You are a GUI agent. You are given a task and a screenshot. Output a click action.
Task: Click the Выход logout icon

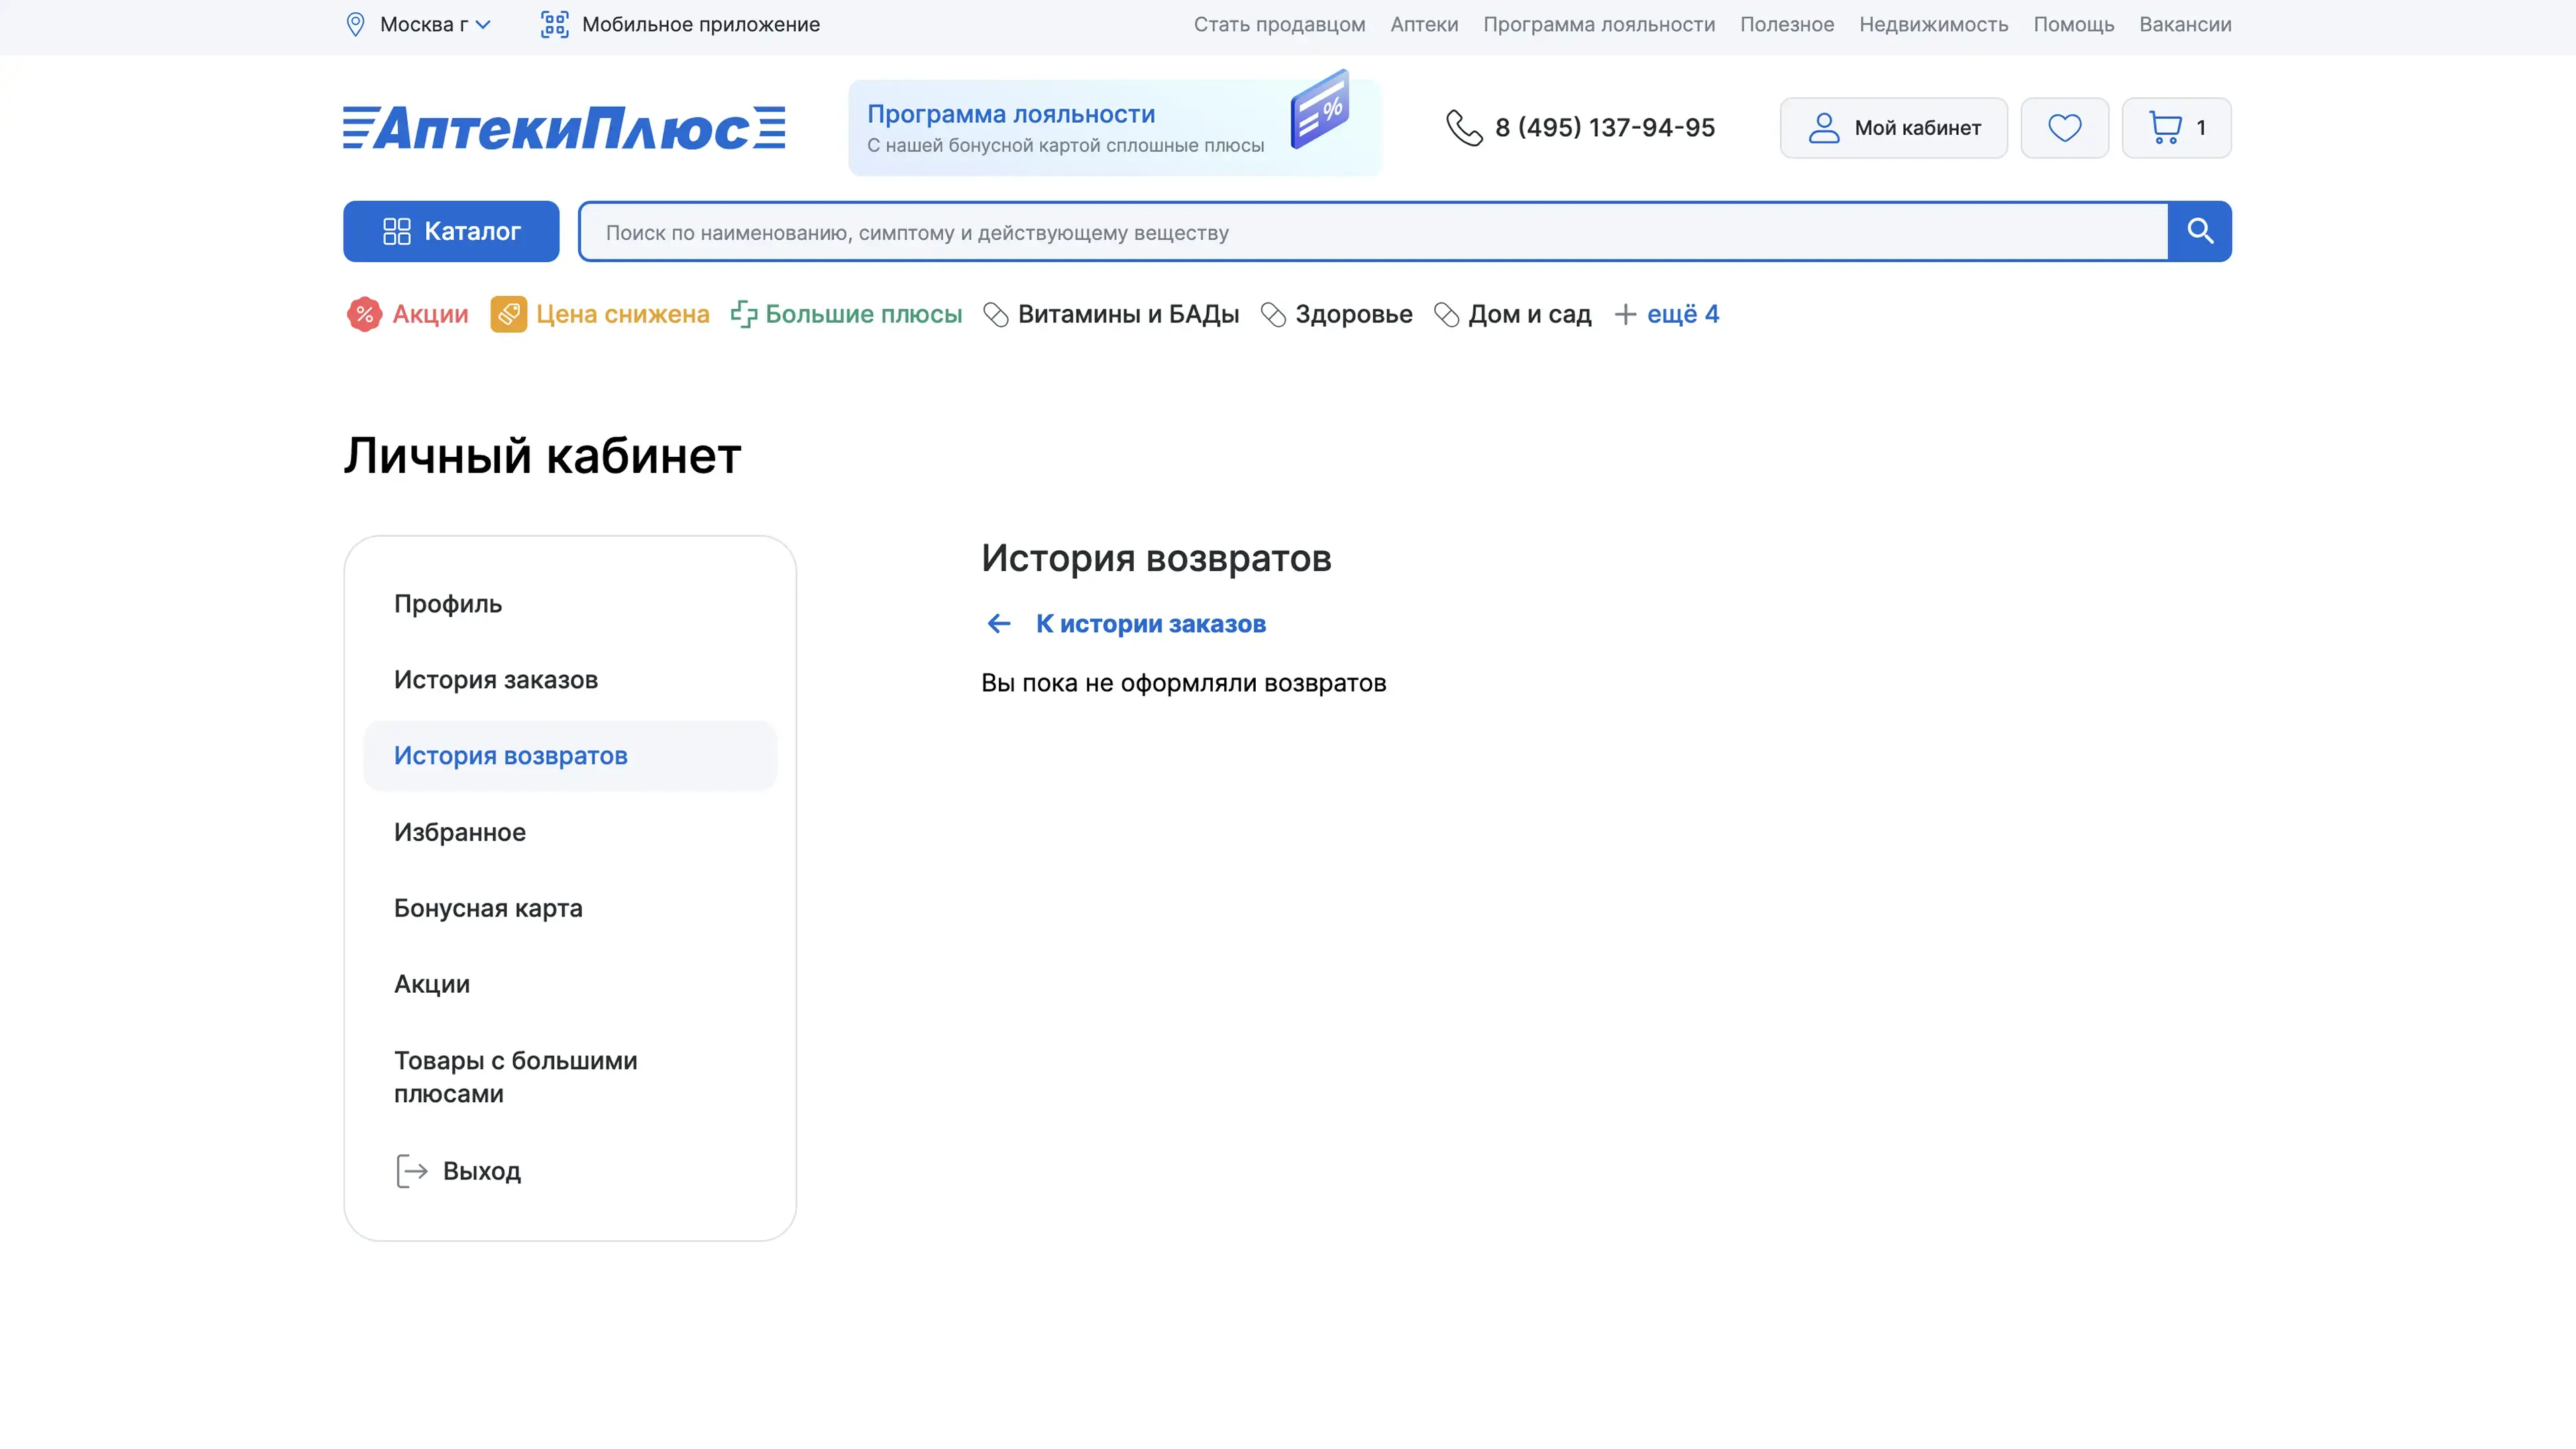pos(411,1171)
